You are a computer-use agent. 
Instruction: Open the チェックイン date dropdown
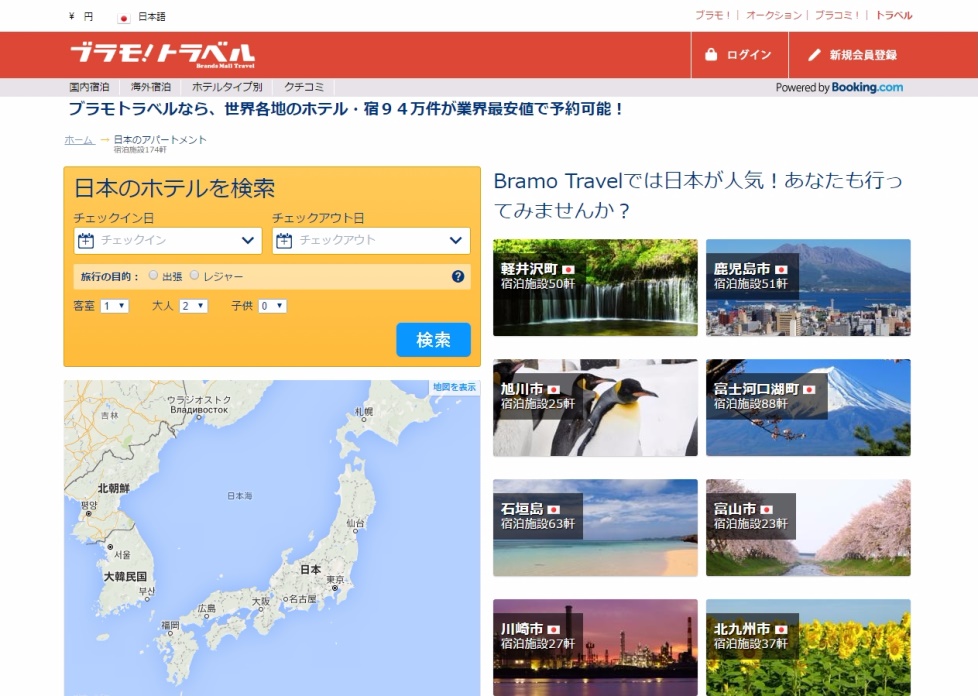[167, 241]
